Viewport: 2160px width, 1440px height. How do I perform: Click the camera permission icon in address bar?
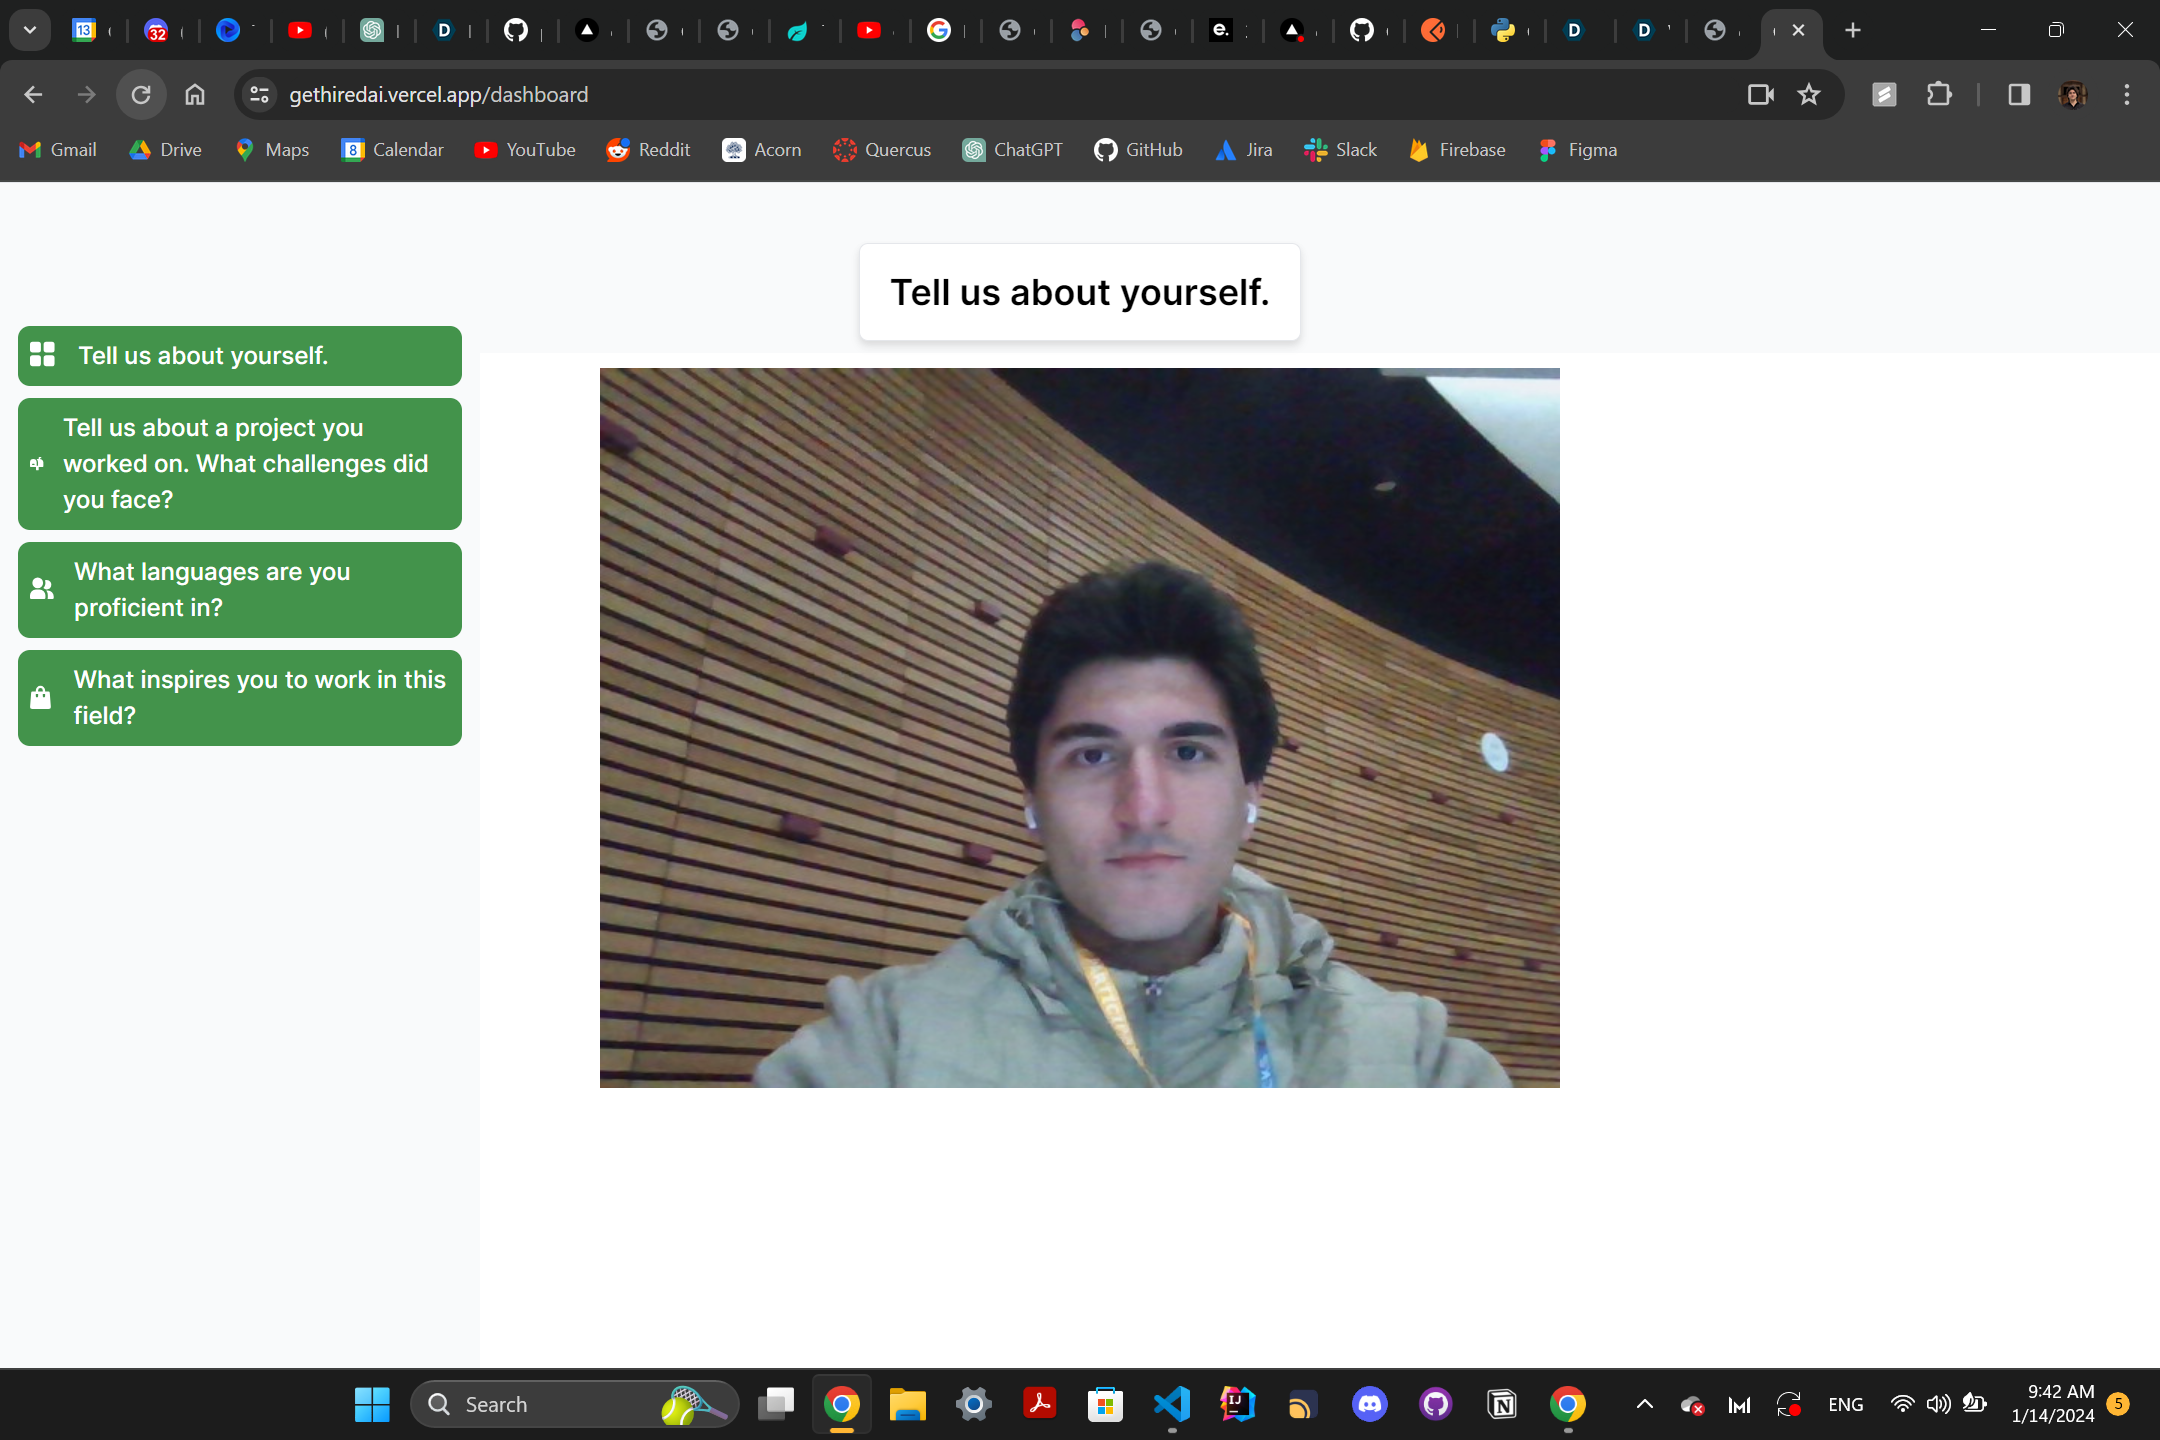pos(1760,95)
